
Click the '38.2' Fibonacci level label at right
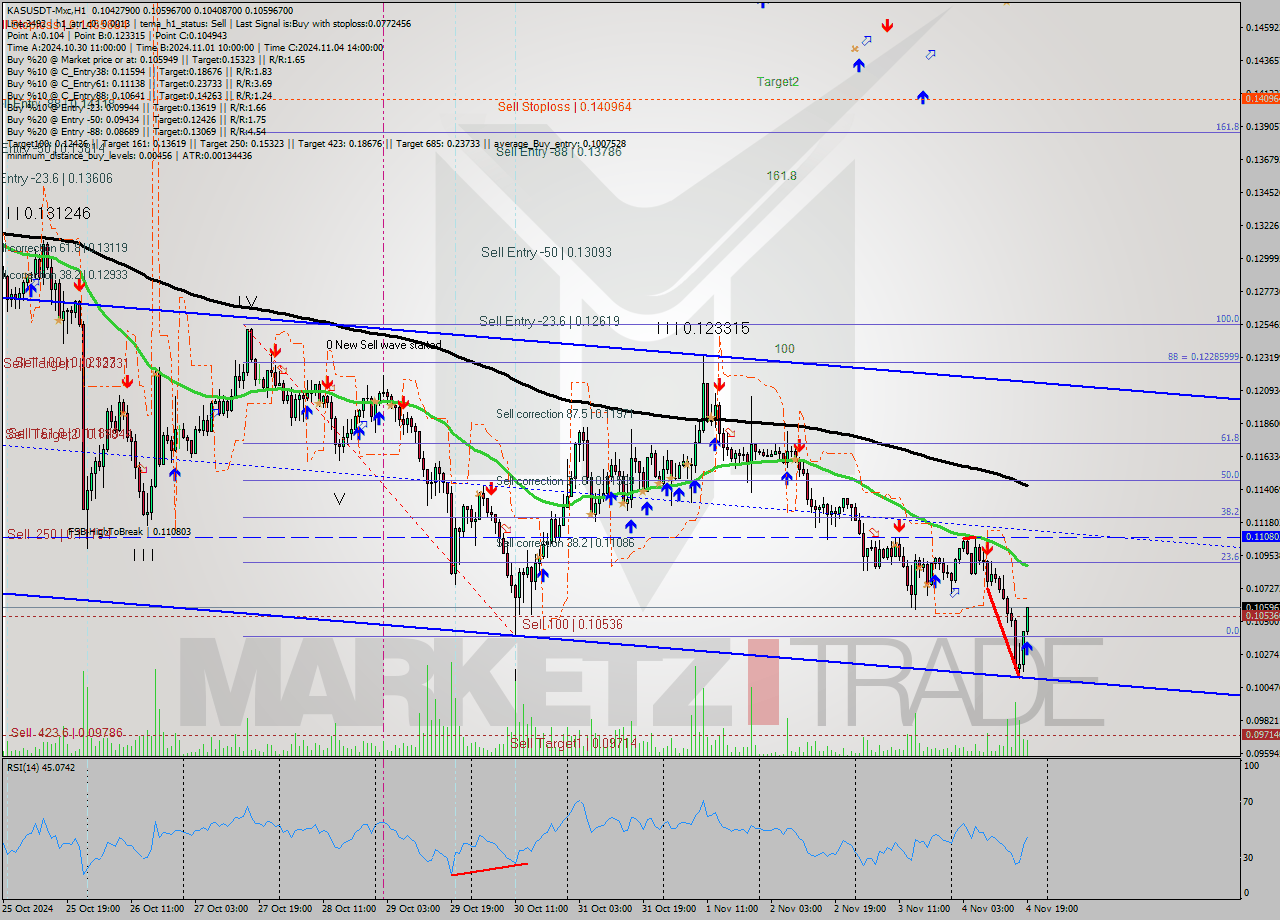(1229, 511)
